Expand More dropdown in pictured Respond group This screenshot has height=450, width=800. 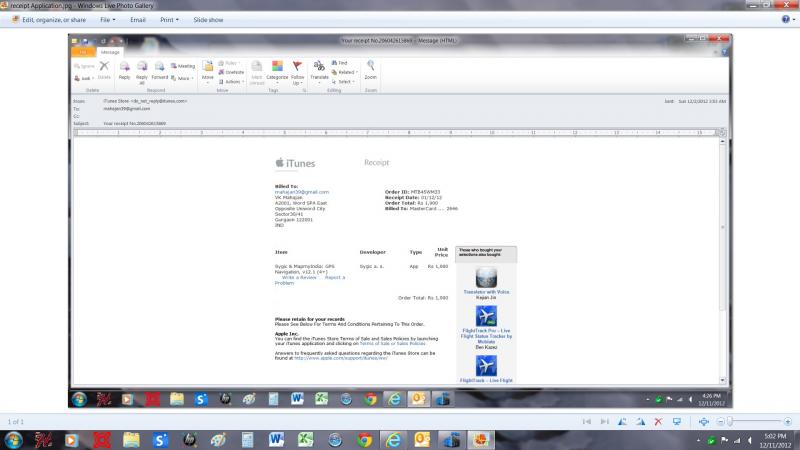pos(182,78)
